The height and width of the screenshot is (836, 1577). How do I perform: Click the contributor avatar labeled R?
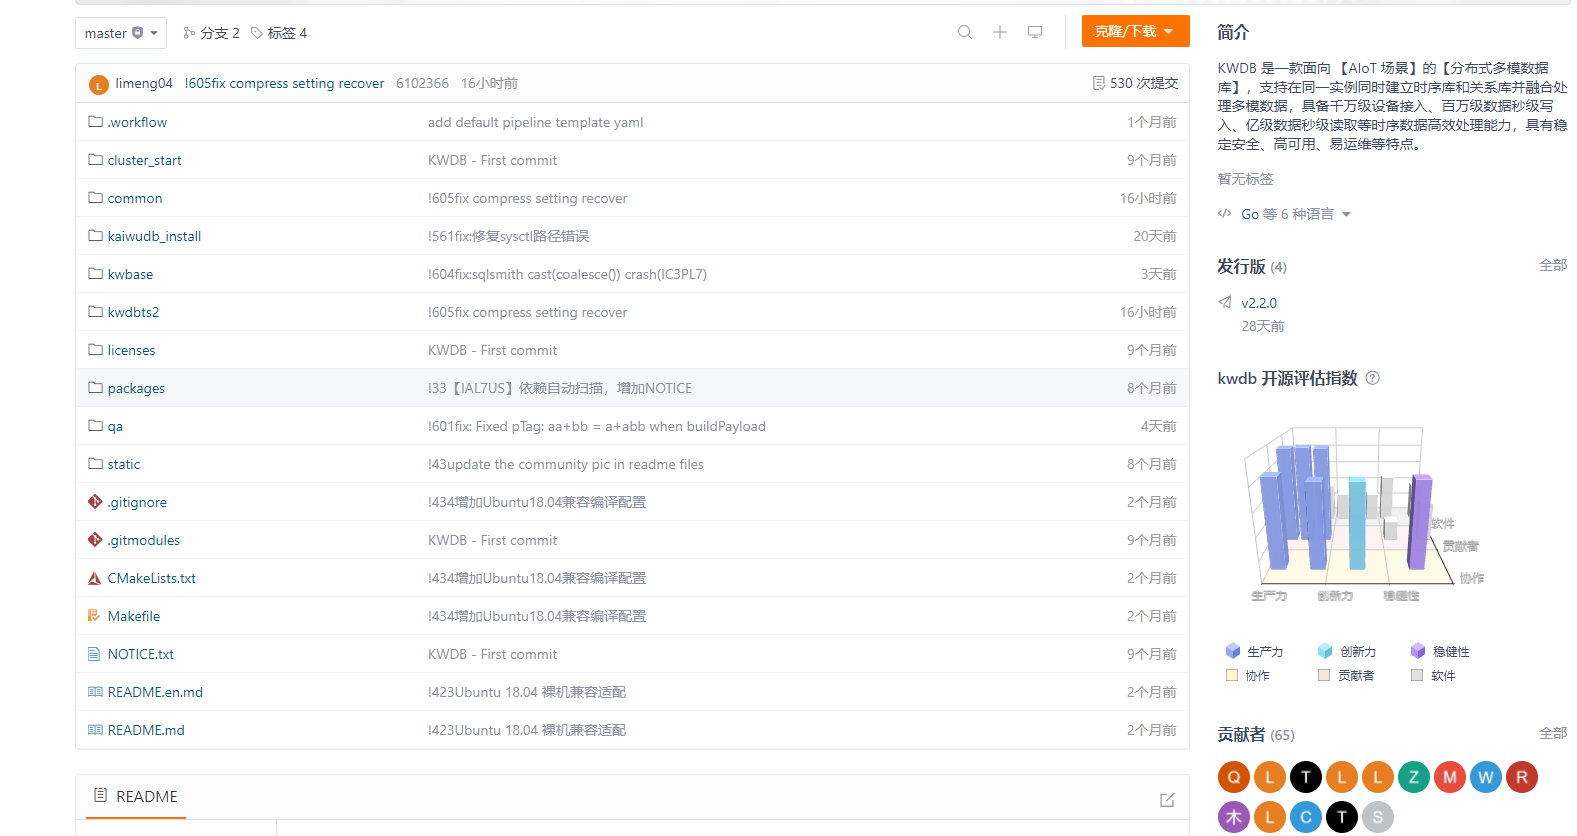[1522, 777]
